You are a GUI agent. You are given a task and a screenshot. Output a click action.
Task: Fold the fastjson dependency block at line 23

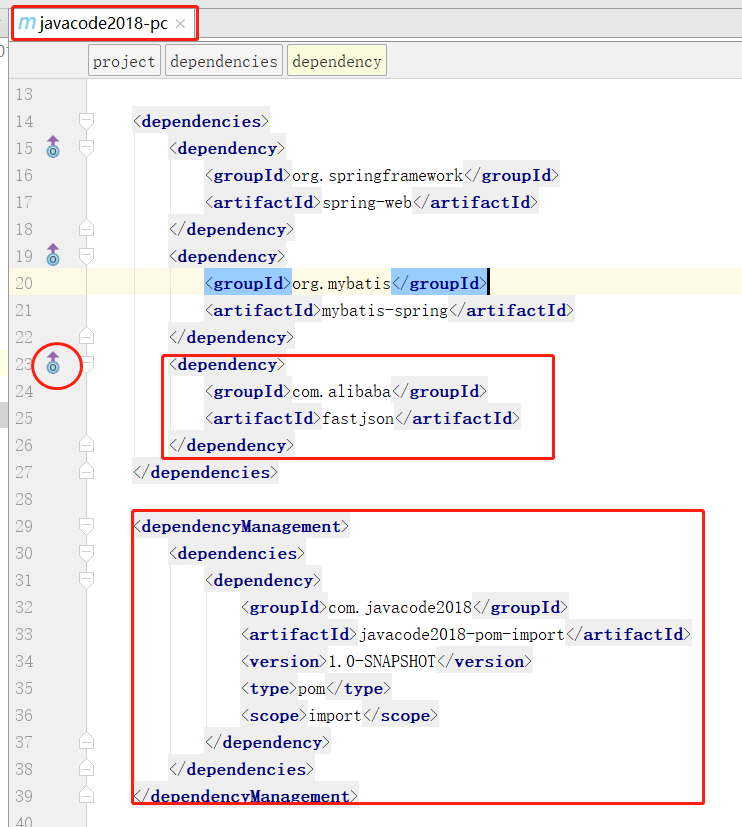(86, 365)
